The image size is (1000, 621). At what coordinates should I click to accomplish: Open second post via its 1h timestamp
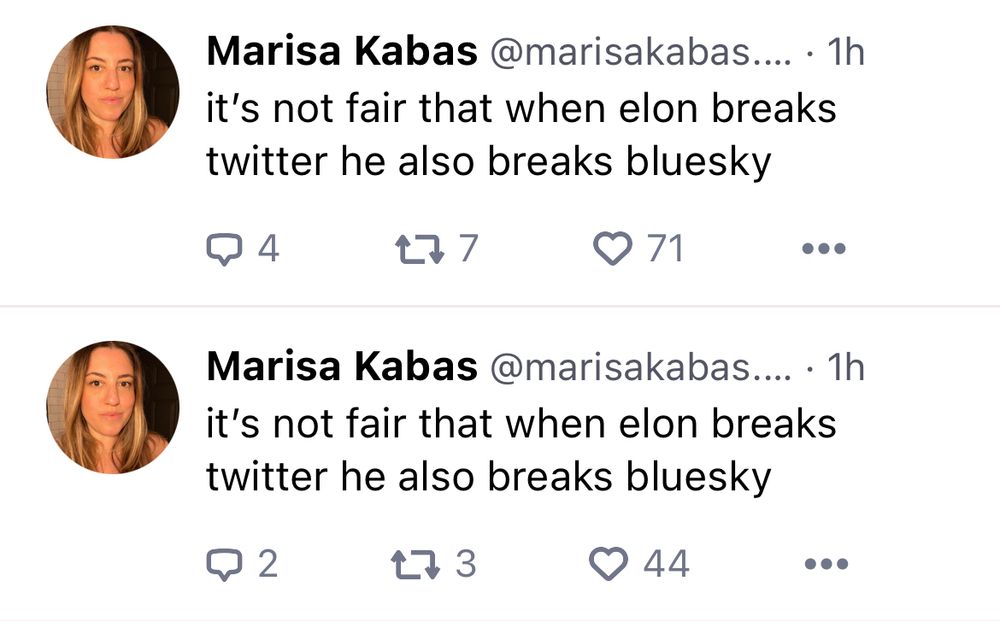[x=846, y=368]
